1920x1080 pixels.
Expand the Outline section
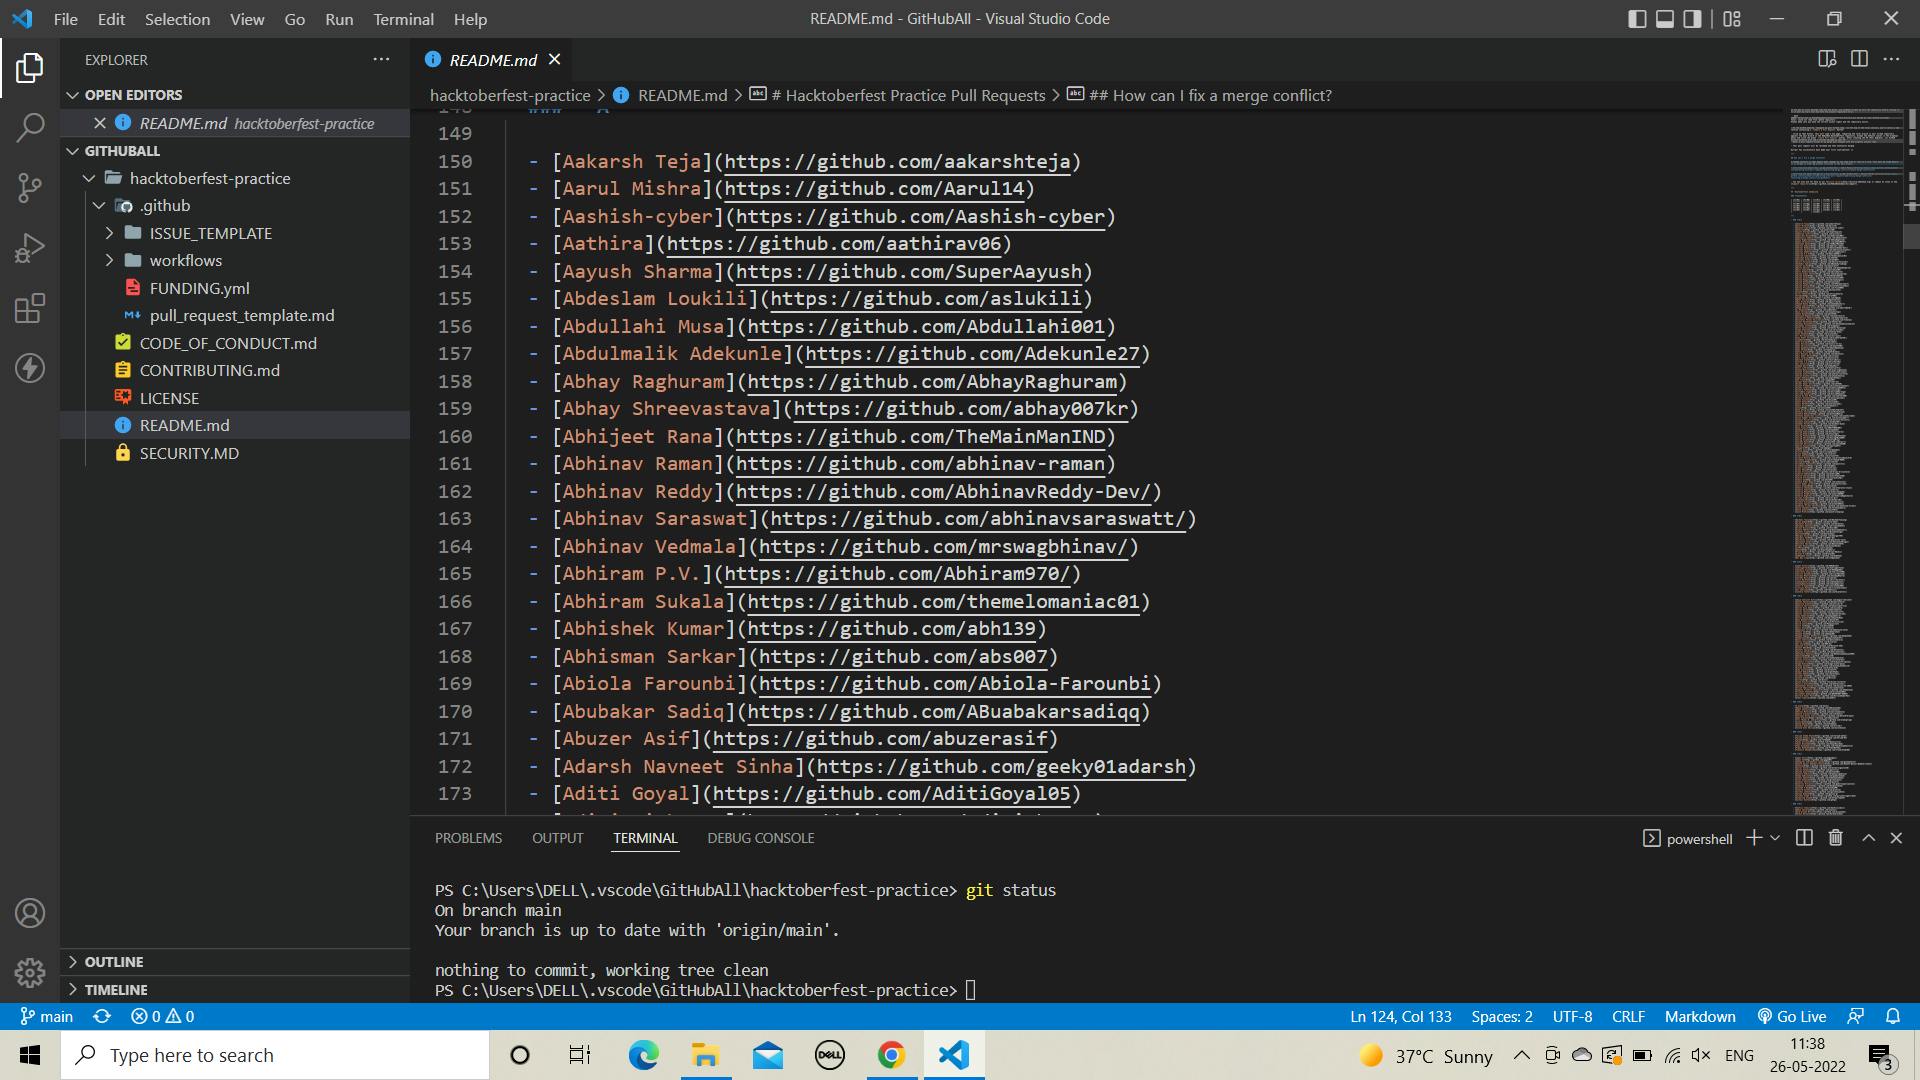tap(235, 962)
